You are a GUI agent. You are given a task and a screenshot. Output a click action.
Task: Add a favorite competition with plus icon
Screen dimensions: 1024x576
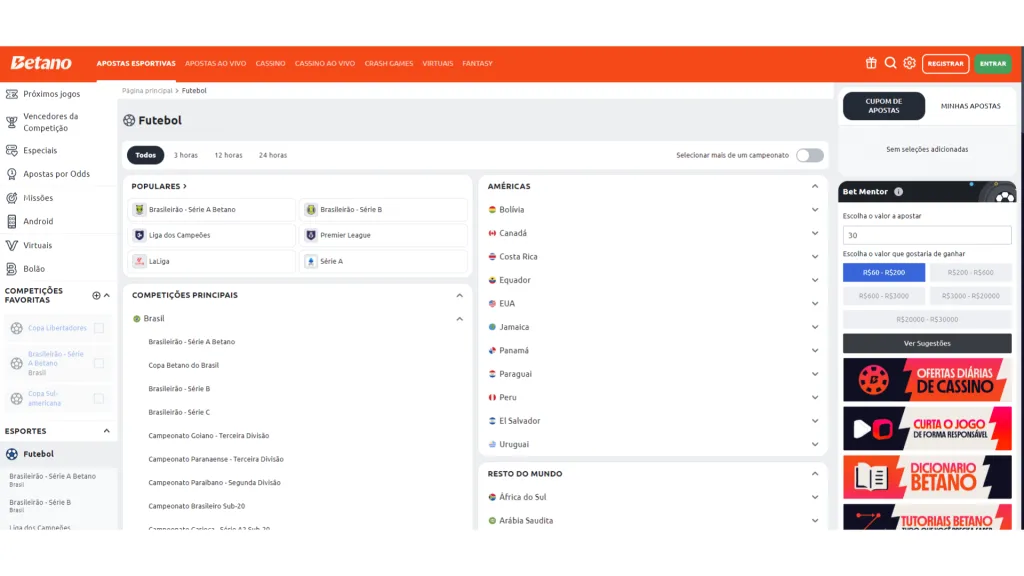[x=96, y=295]
